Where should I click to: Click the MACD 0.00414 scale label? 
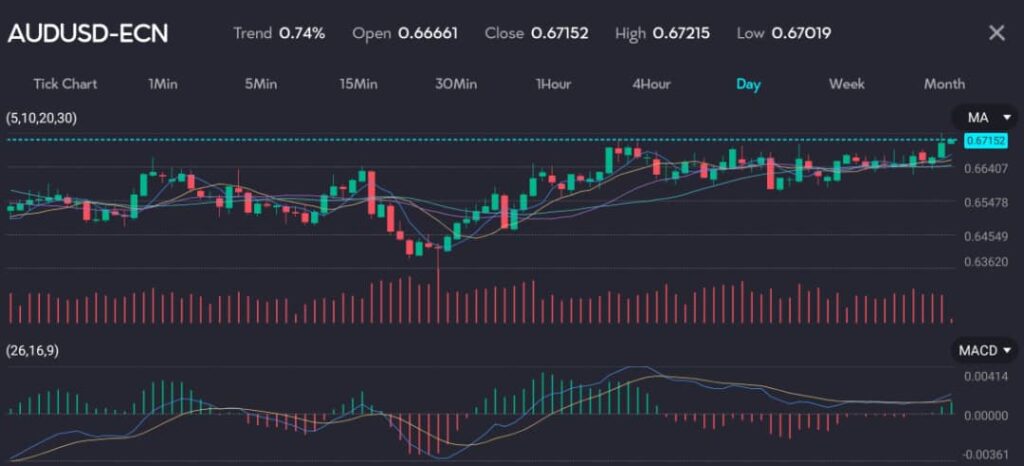(x=983, y=376)
